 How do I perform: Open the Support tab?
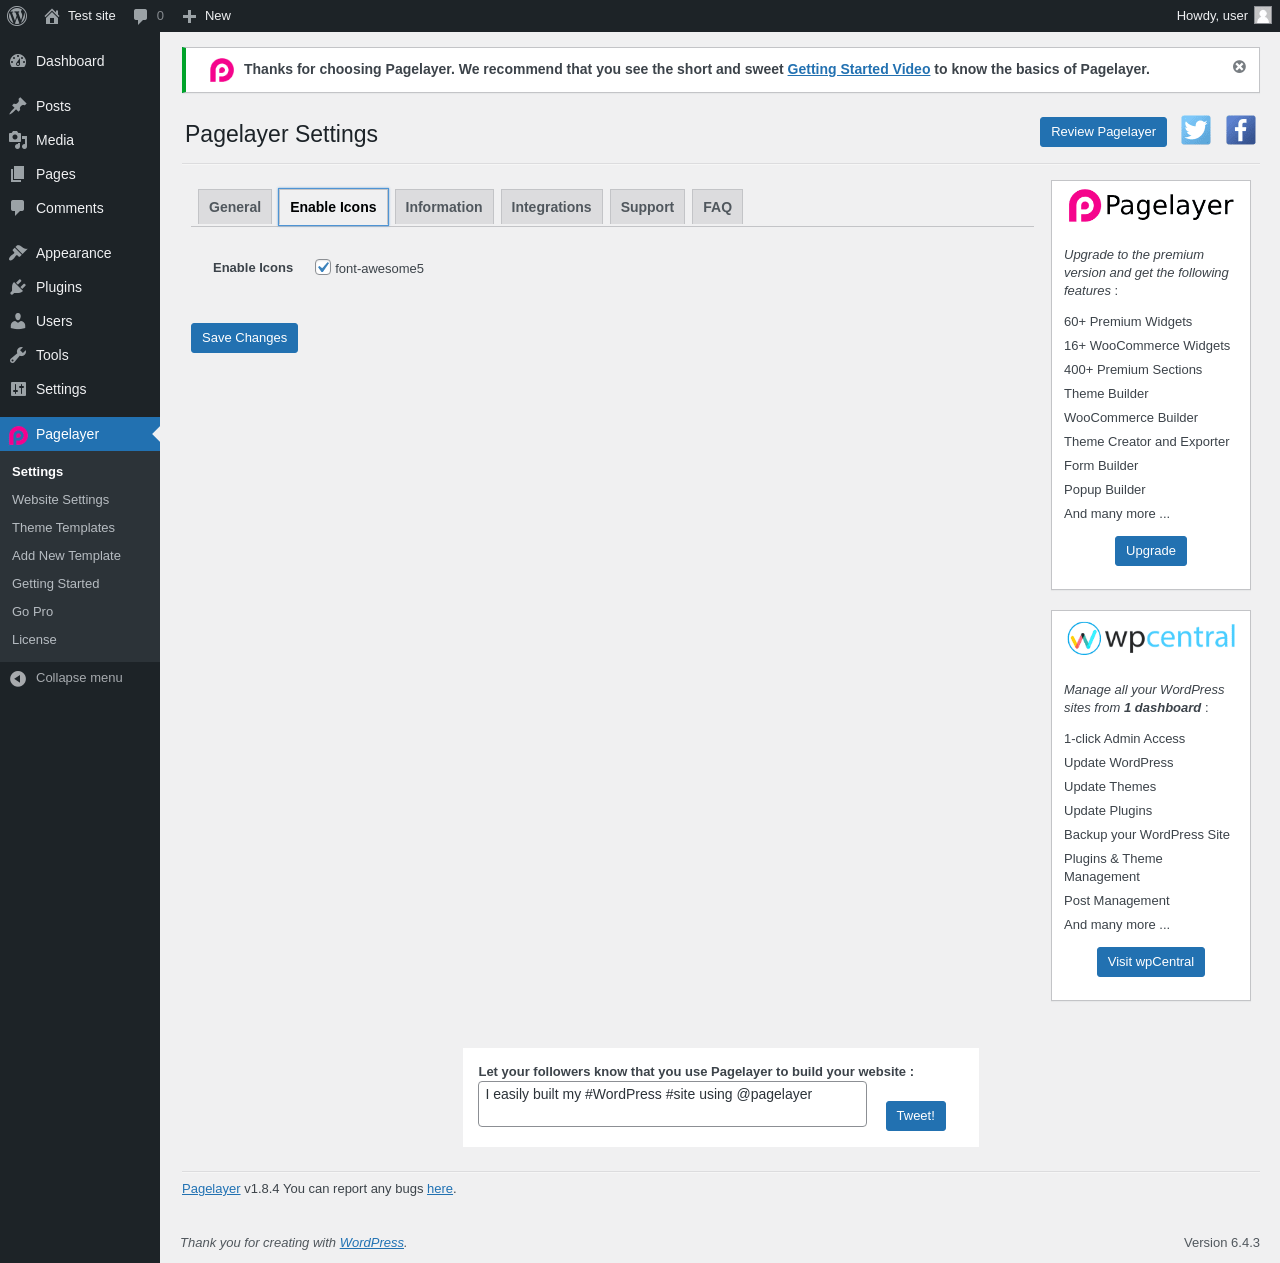(647, 207)
